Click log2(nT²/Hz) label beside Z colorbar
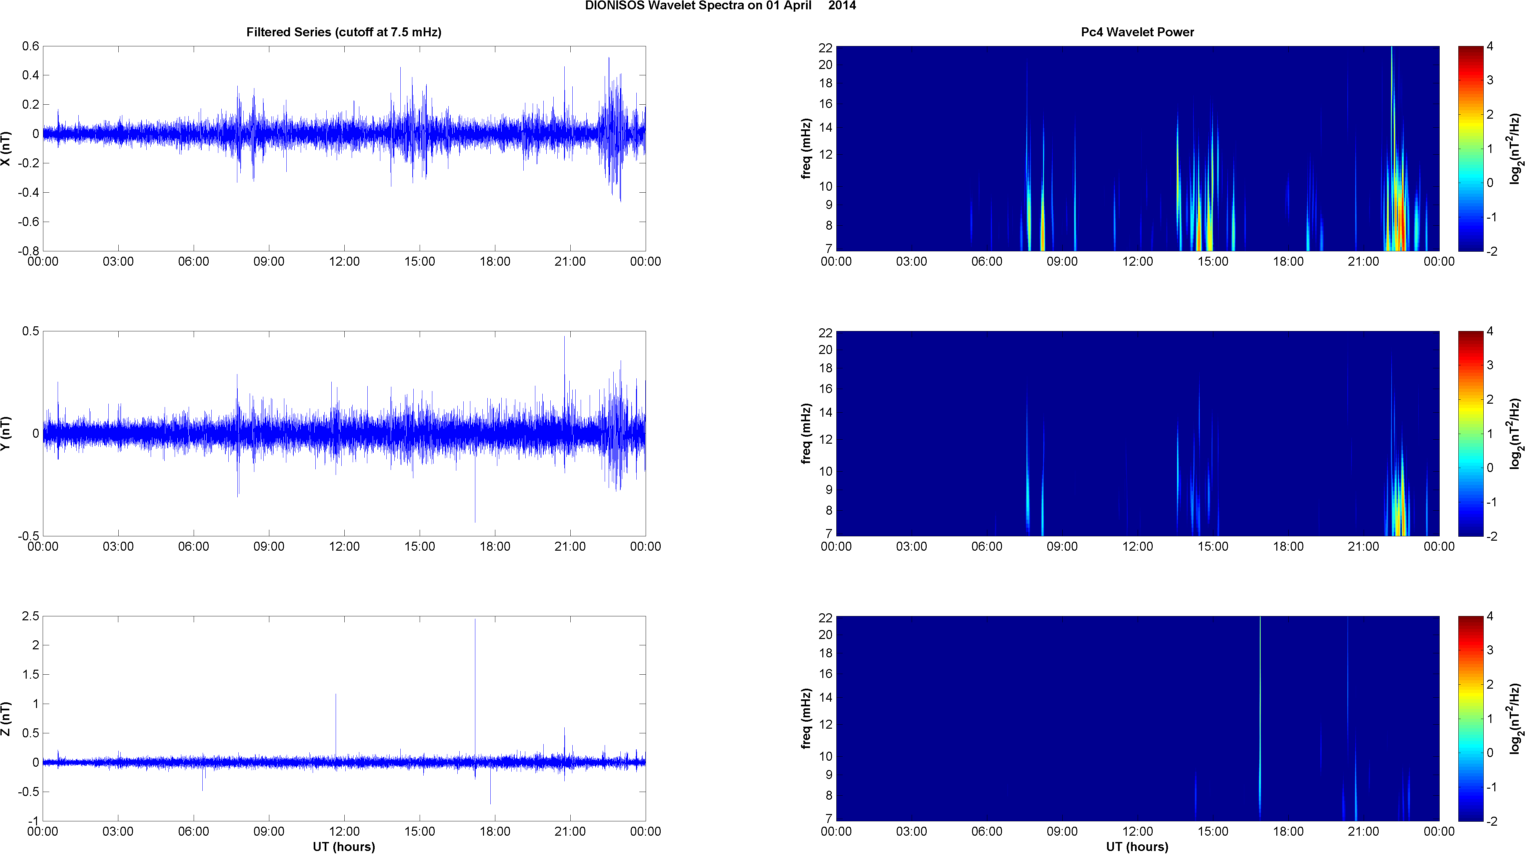 tap(1516, 718)
